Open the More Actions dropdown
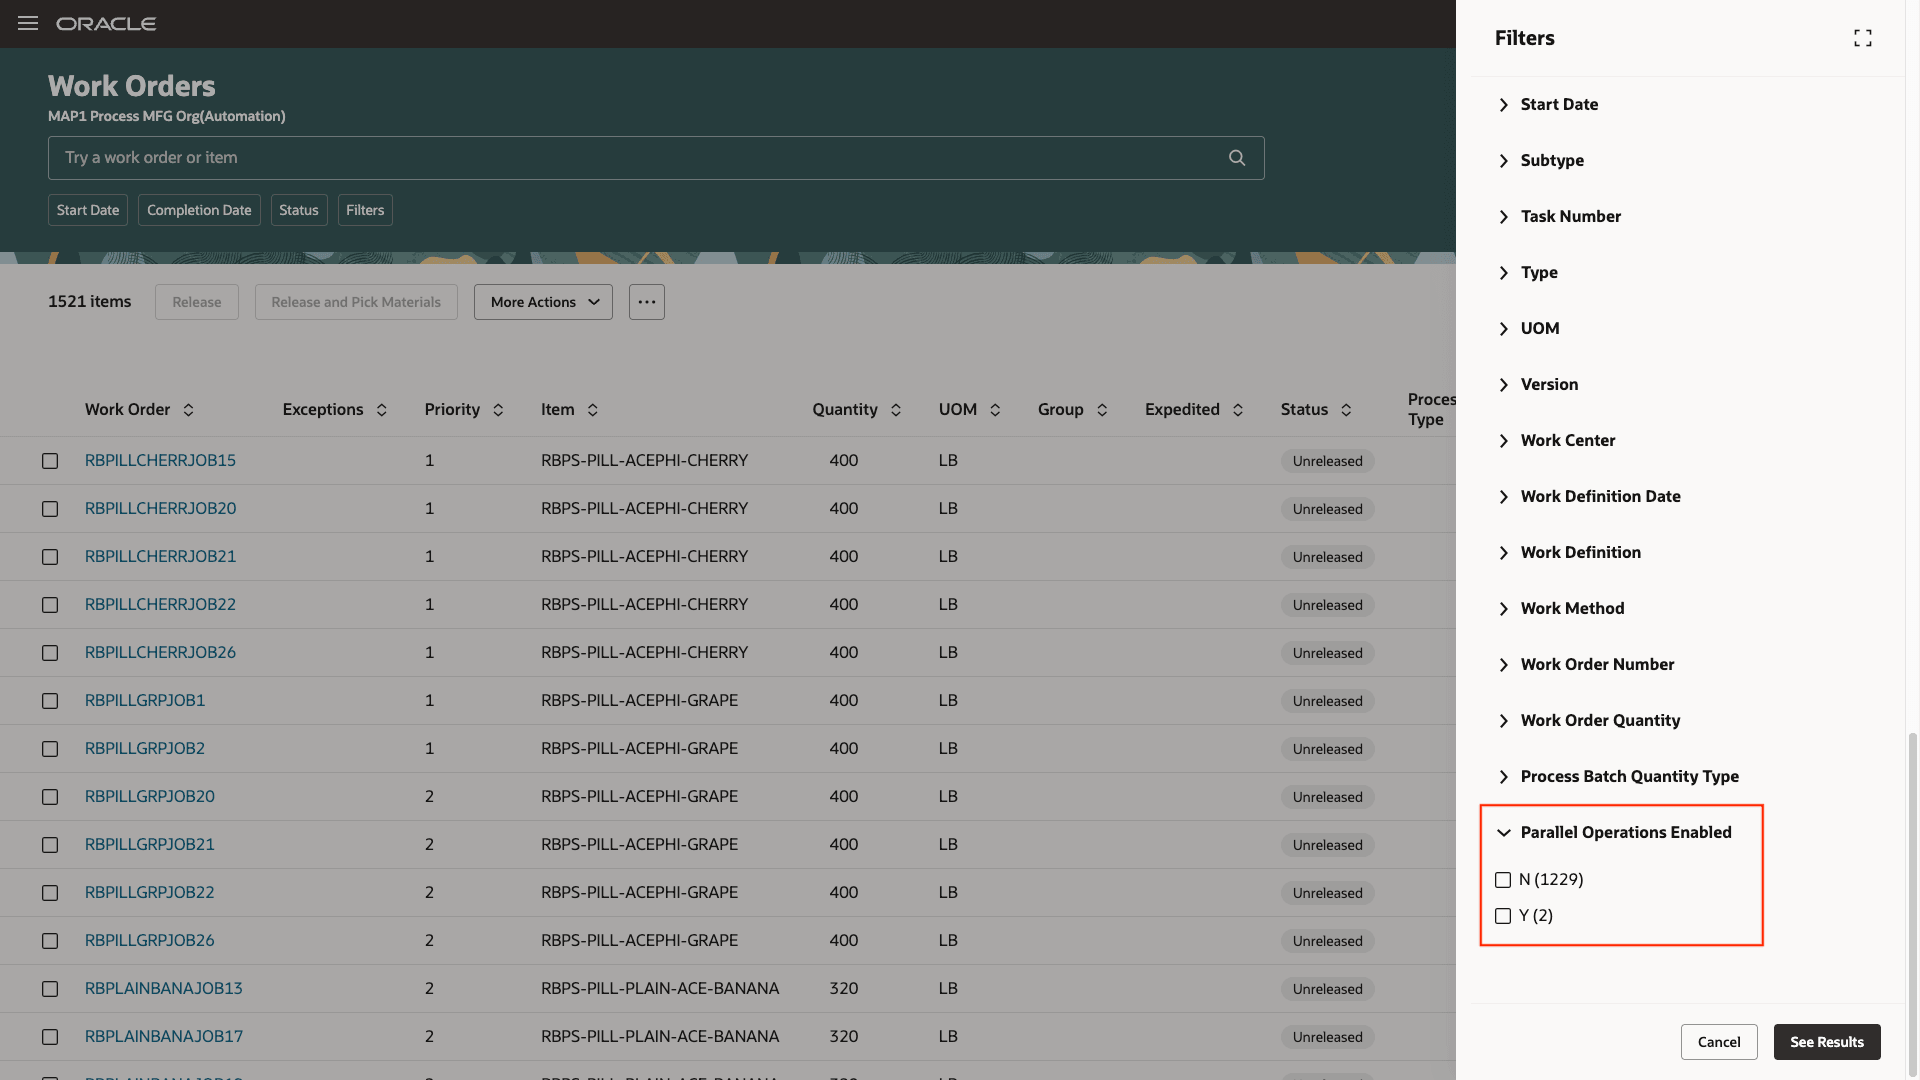 tap(543, 301)
